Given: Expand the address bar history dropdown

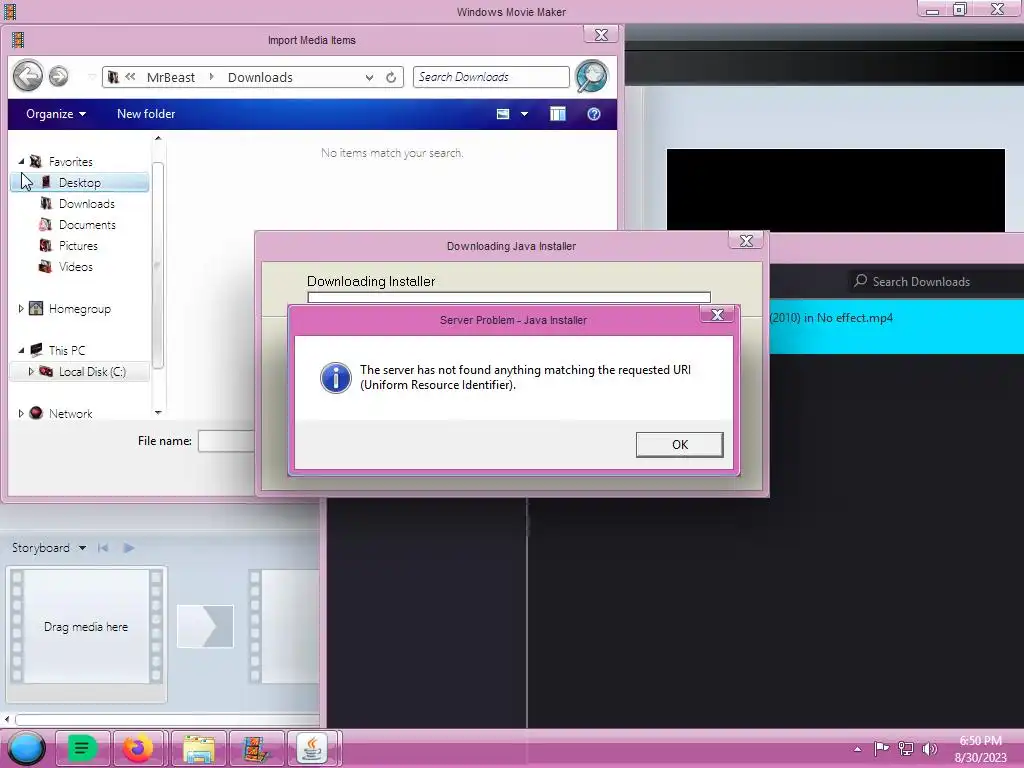Looking at the screenshot, I should tap(370, 77).
